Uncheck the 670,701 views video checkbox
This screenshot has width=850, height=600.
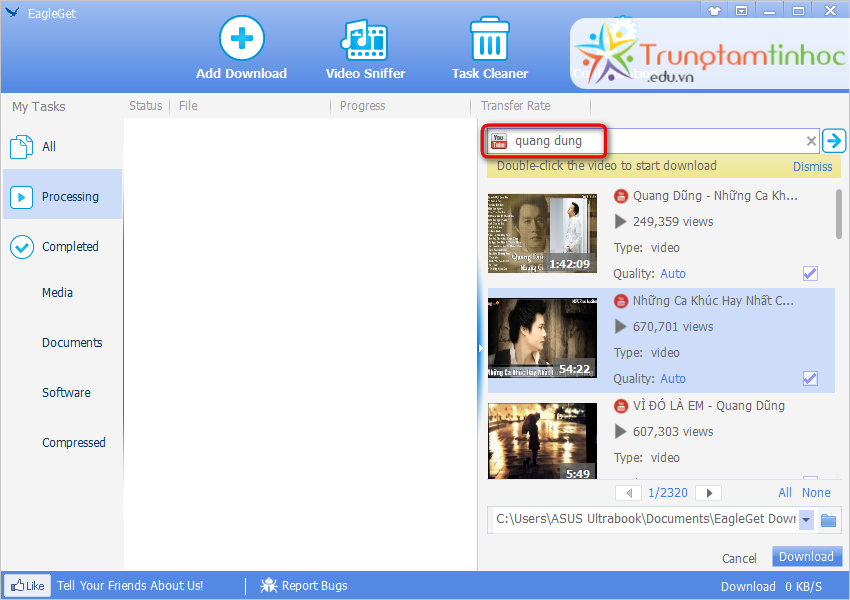click(x=810, y=379)
